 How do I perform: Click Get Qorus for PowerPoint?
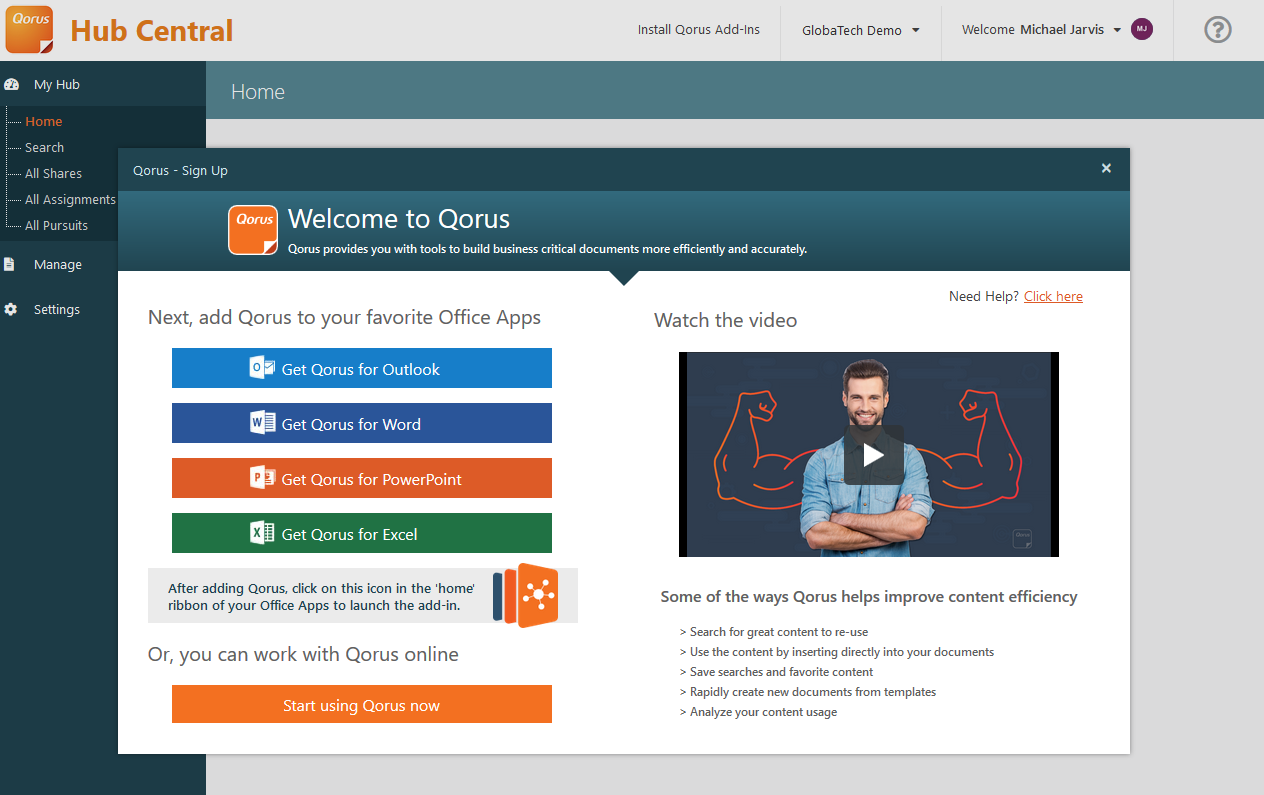click(362, 478)
